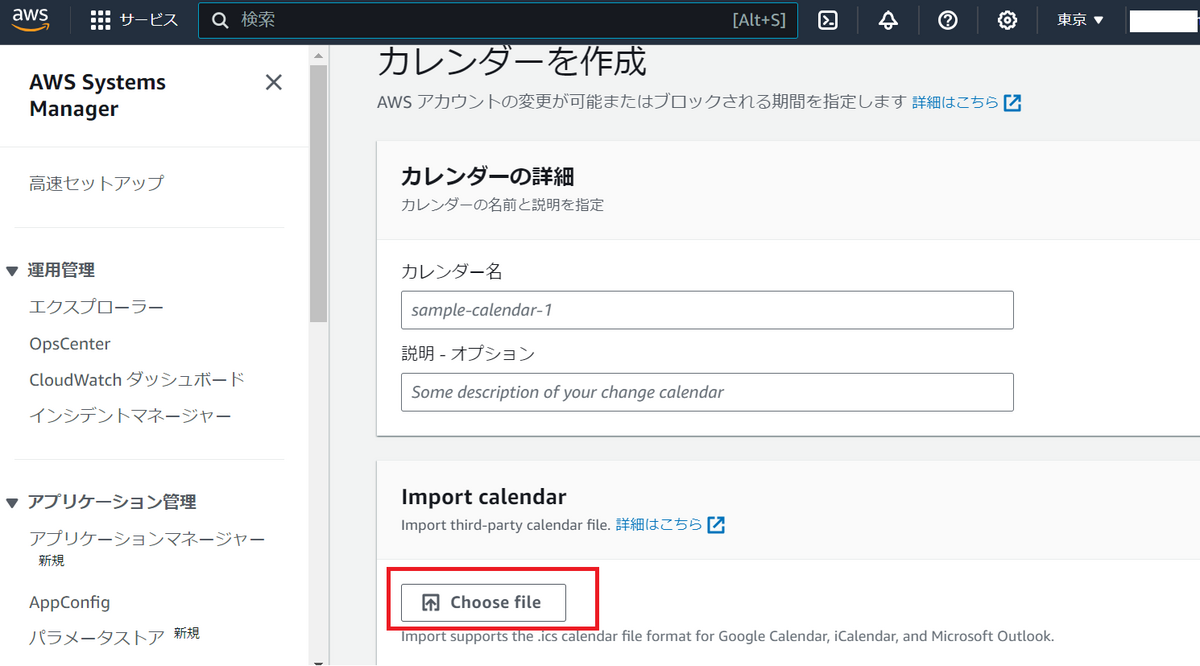Click the 検索 search field
Image resolution: width=1200 pixels, height=666 pixels.
pyautogui.click(x=498, y=20)
